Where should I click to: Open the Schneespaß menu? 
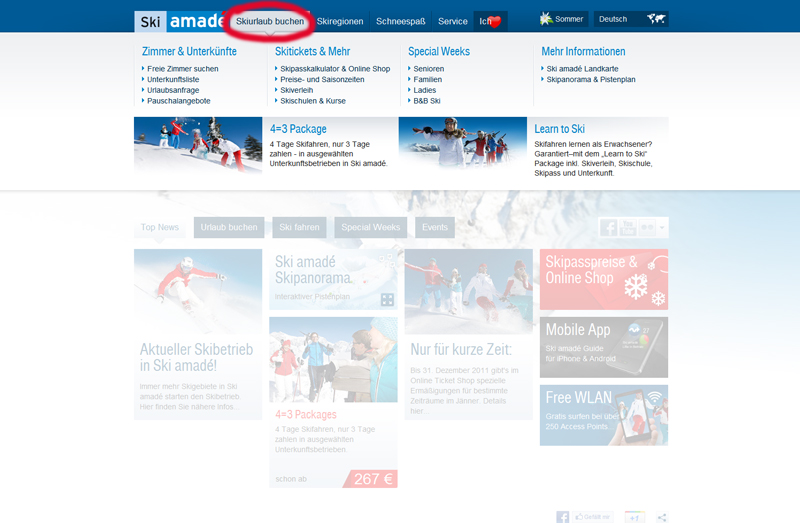coord(401,21)
